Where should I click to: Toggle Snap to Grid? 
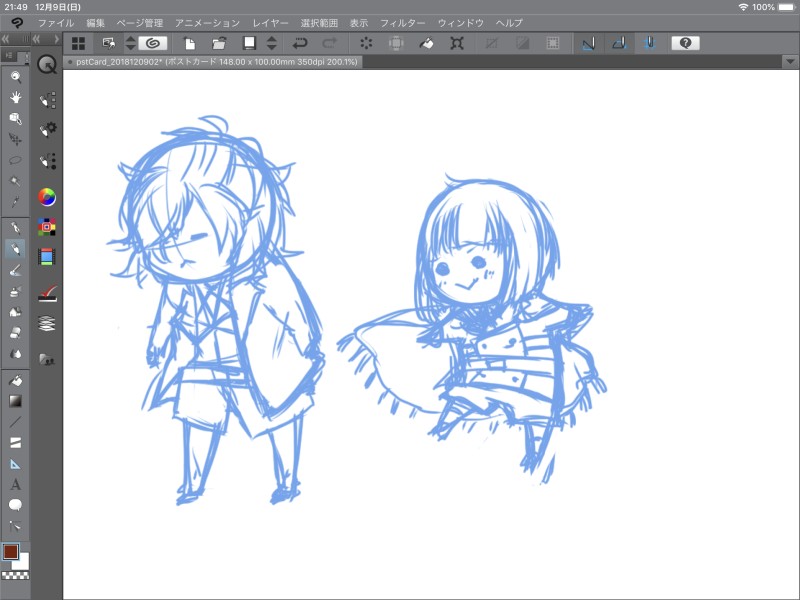[x=649, y=43]
